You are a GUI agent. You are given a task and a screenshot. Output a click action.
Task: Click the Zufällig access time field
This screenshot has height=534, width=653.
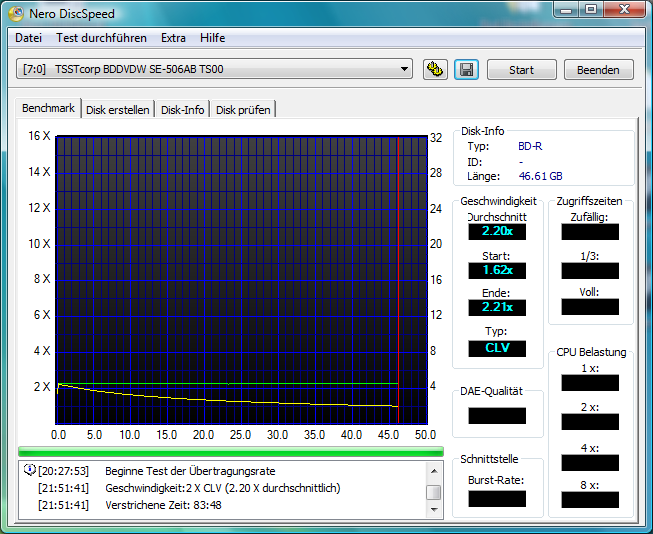click(x=590, y=232)
